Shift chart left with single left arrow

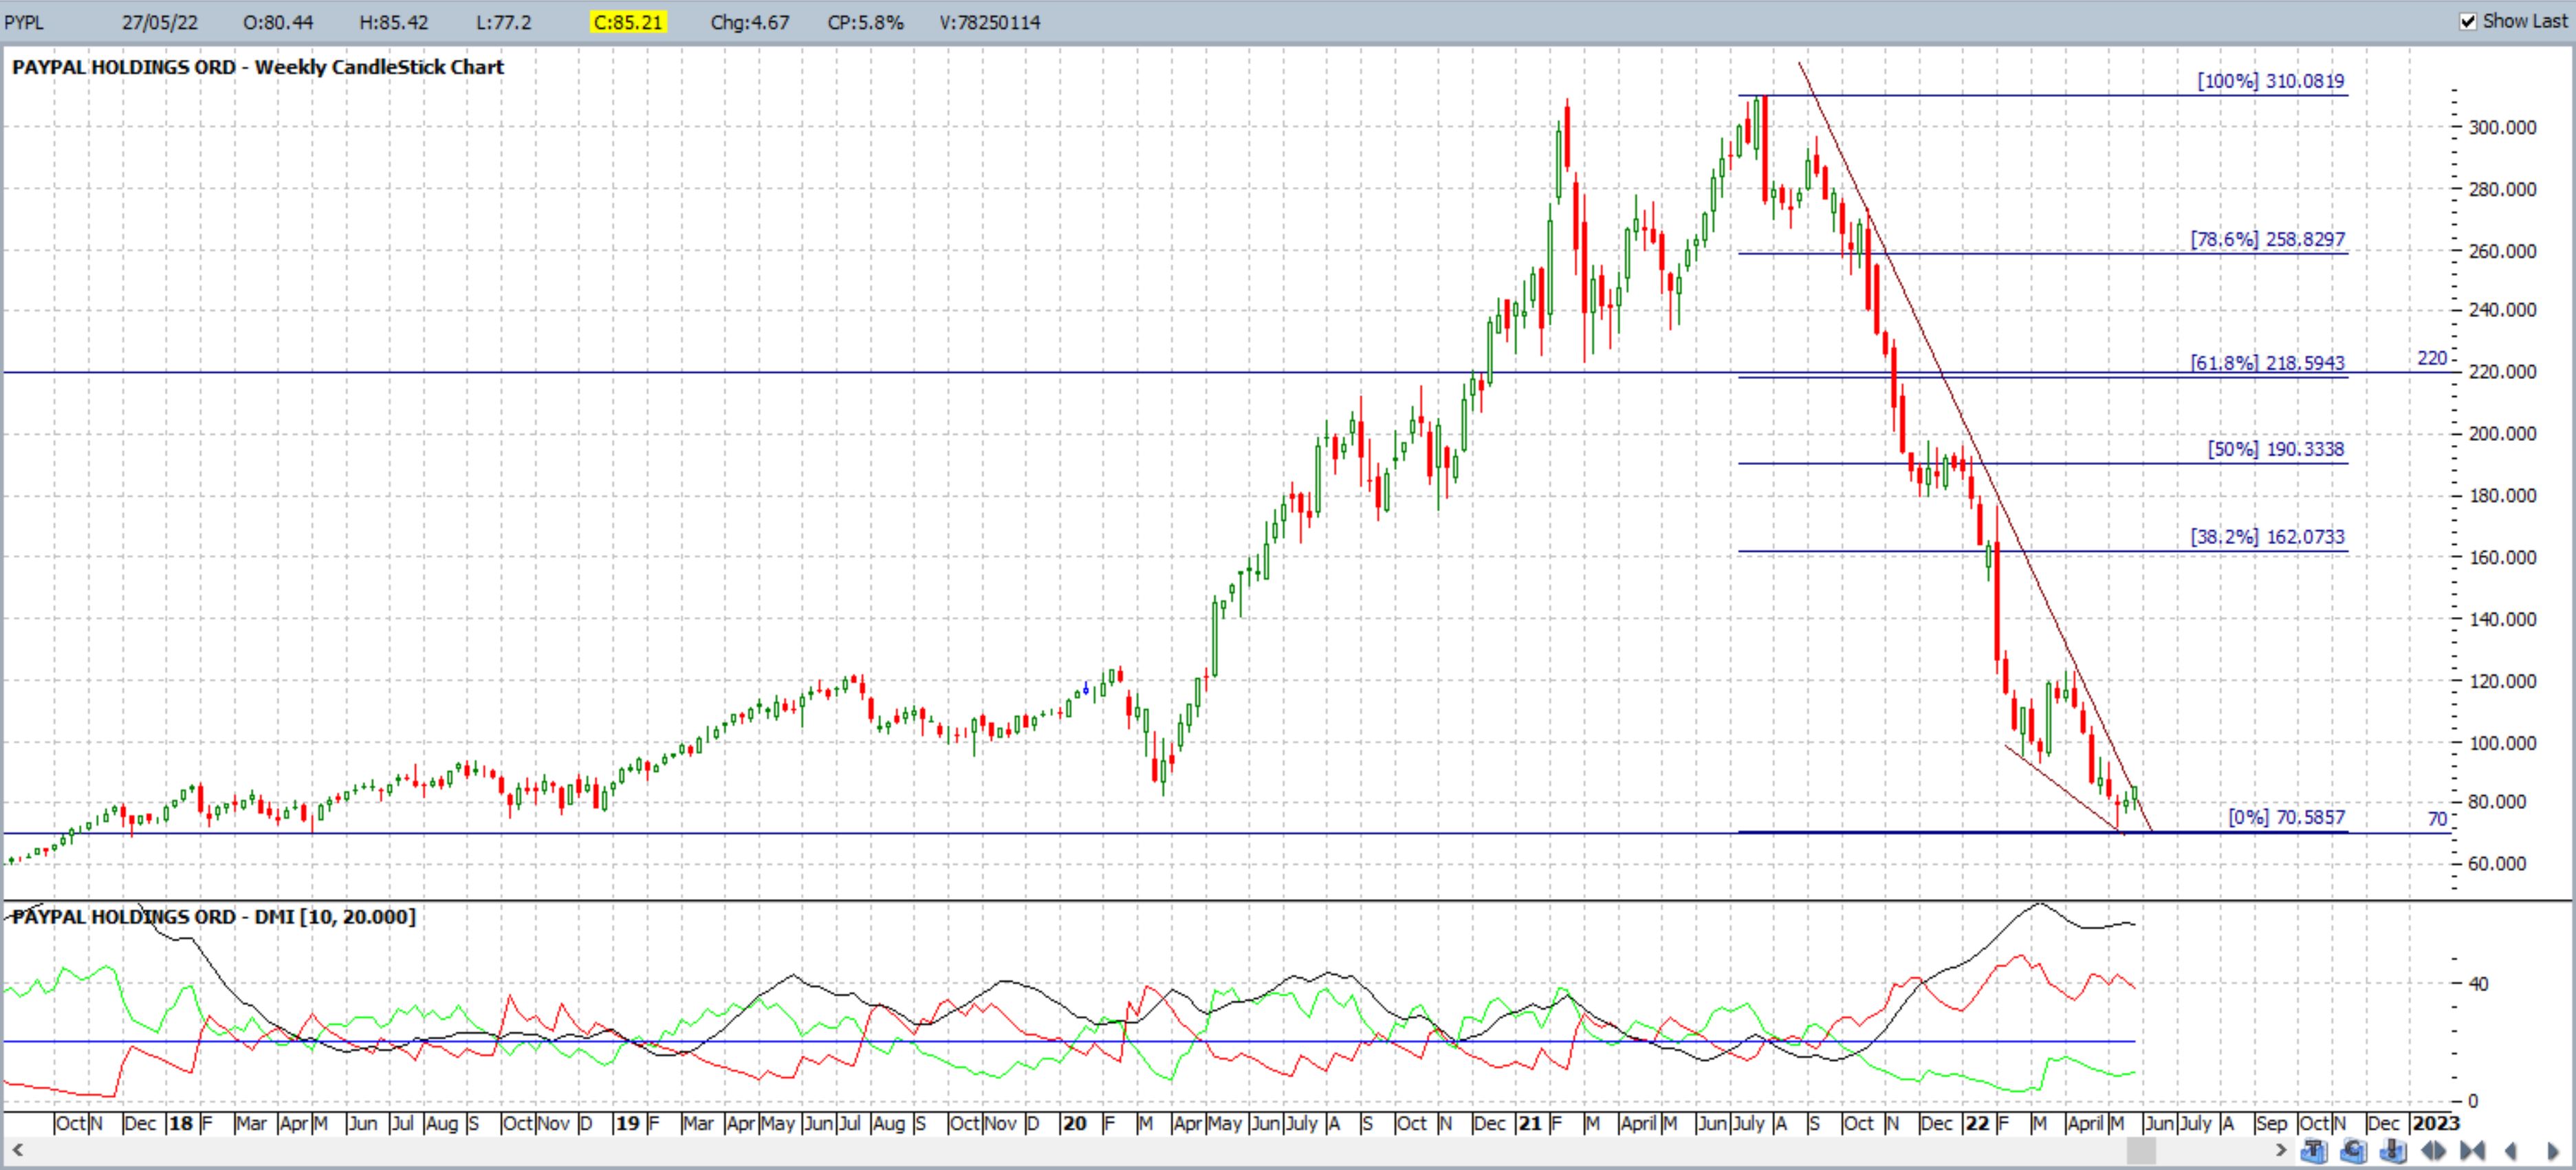point(2511,1151)
